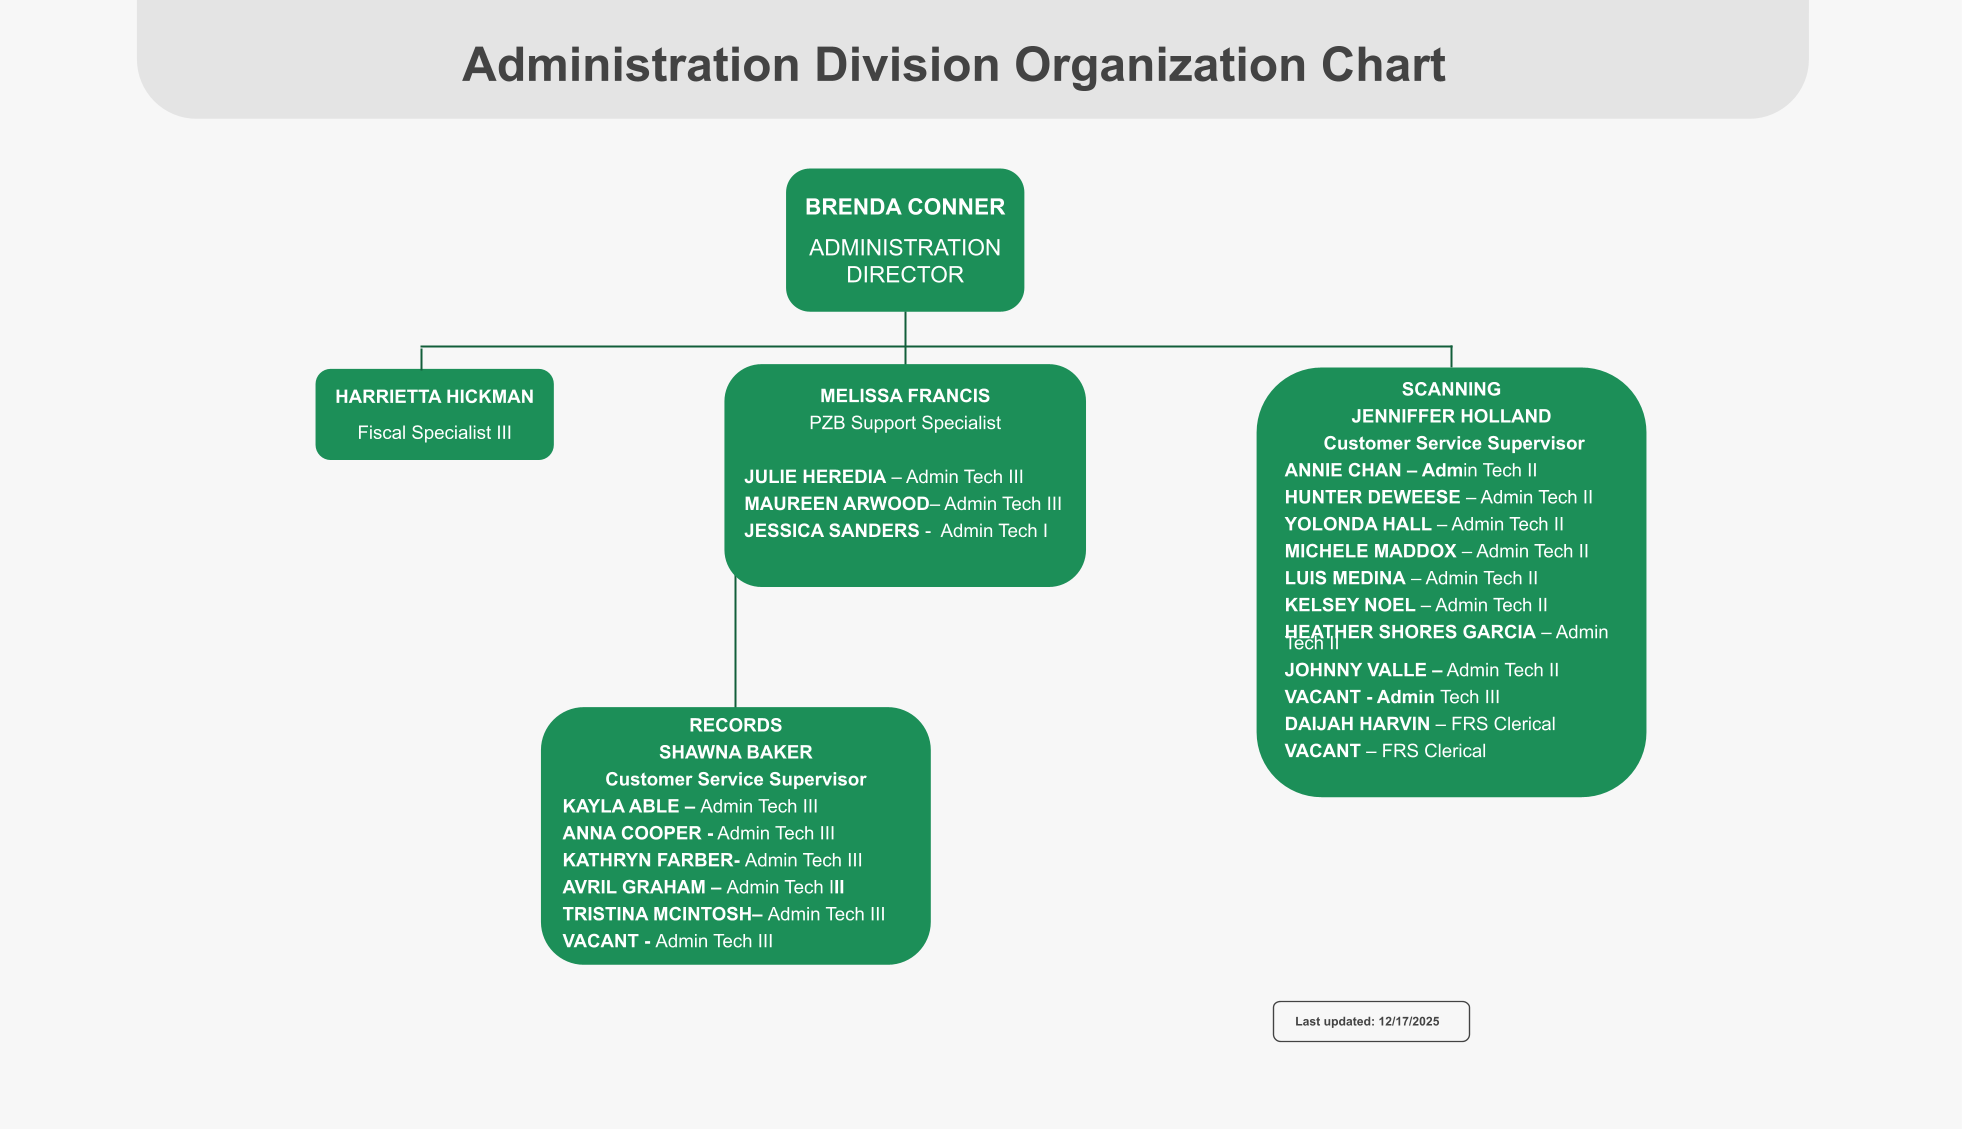Image resolution: width=1962 pixels, height=1129 pixels.
Task: Select the Harrietta Hickman Fiscal Specialist box
Action: pos(434,414)
